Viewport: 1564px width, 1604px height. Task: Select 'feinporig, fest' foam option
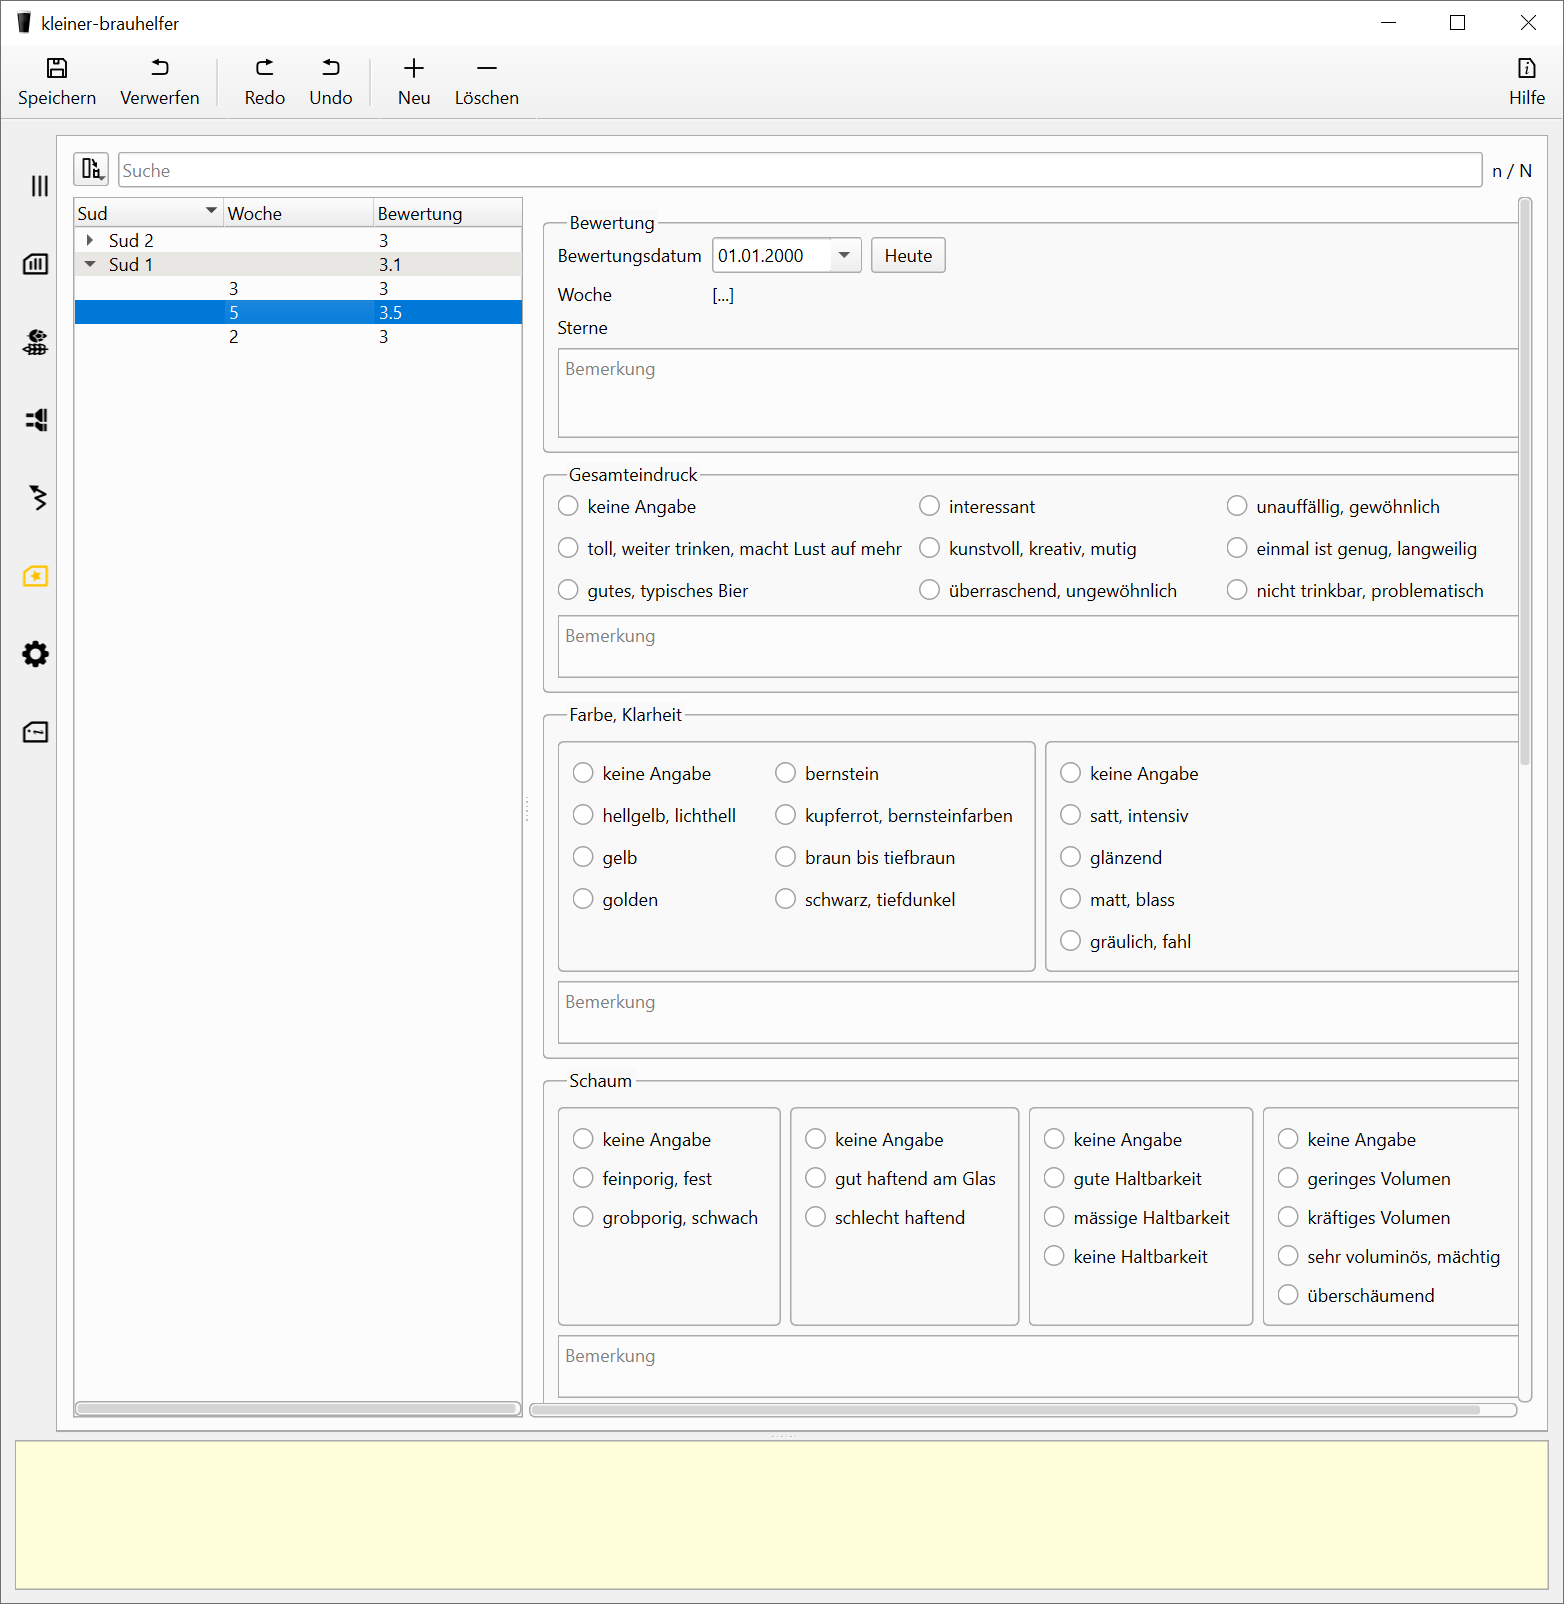583,1178
